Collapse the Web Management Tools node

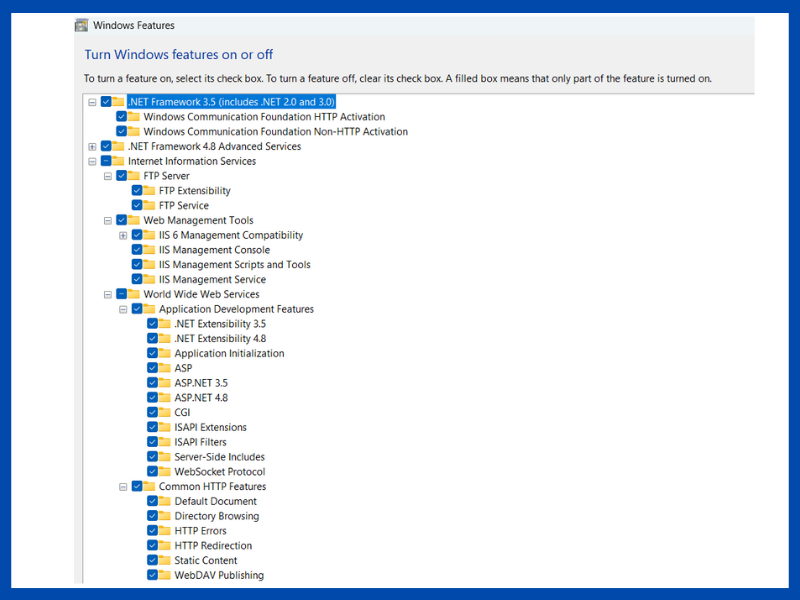(108, 221)
